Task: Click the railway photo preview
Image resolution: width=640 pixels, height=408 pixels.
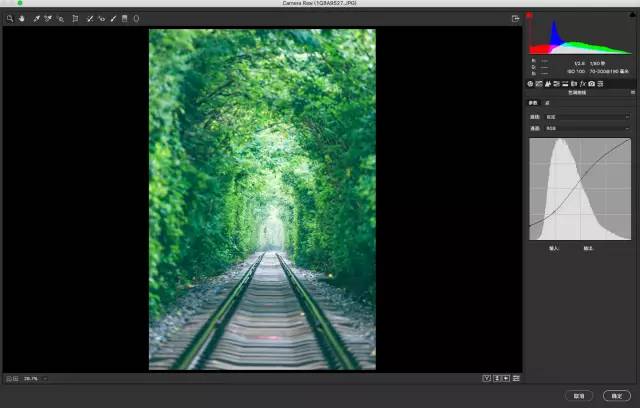Action: pyautogui.click(x=262, y=200)
